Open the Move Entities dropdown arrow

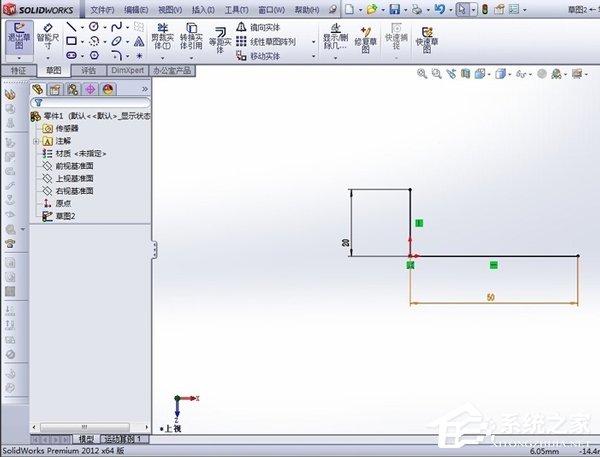pos(314,56)
